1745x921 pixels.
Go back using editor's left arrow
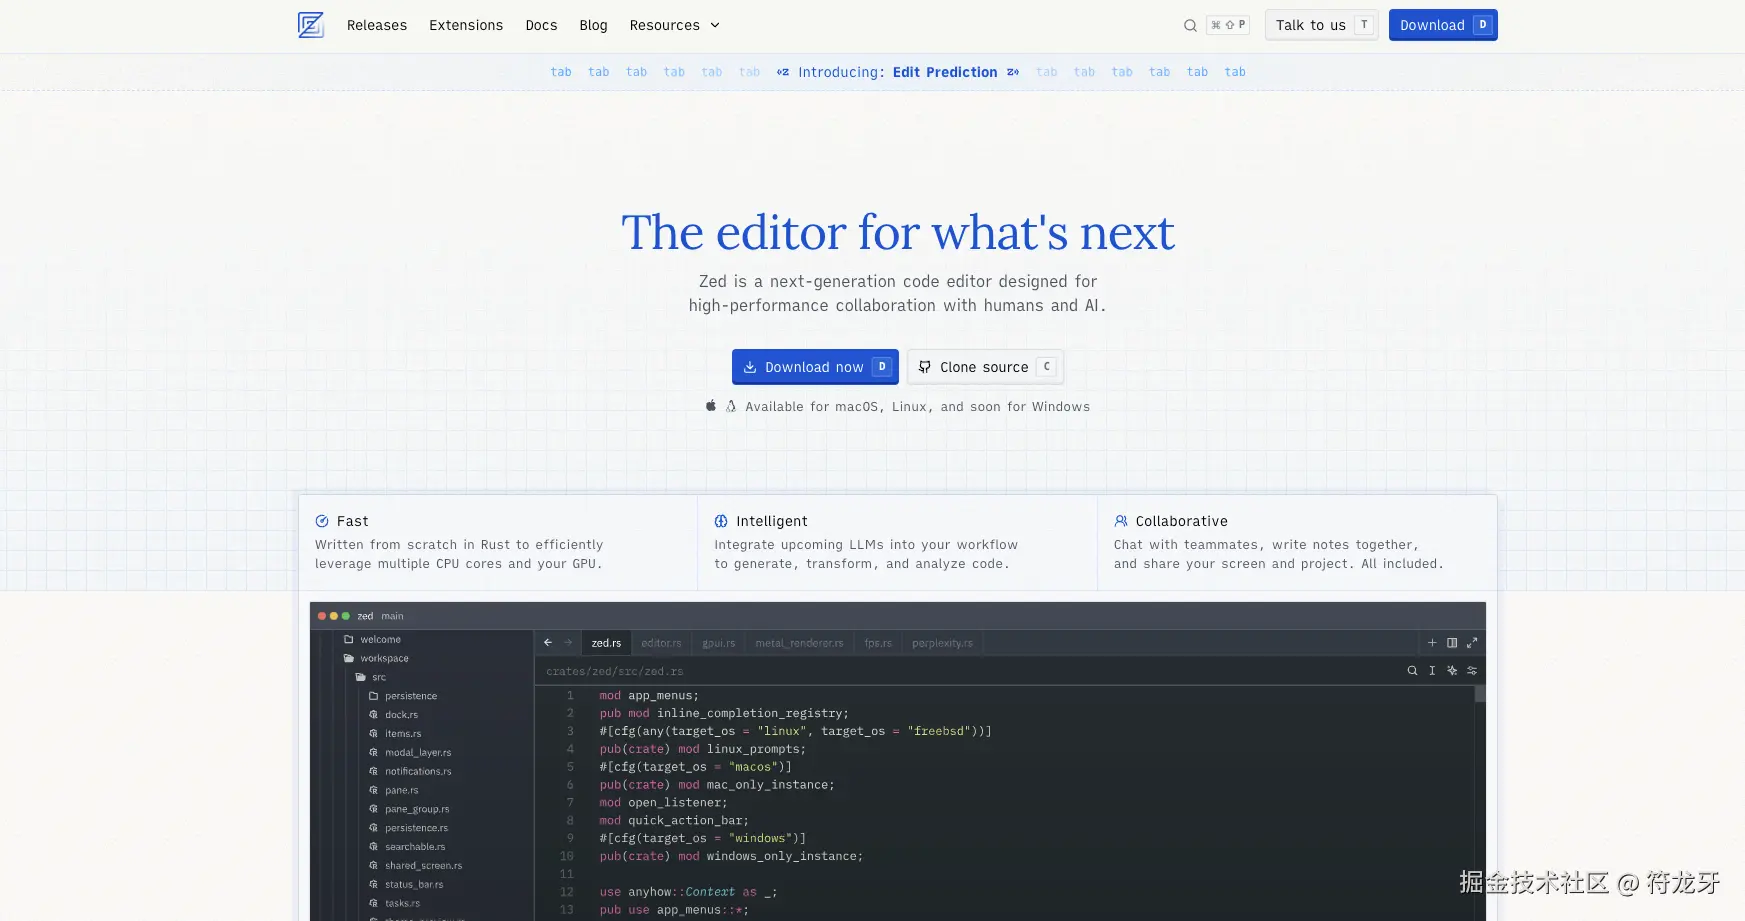[x=548, y=643]
